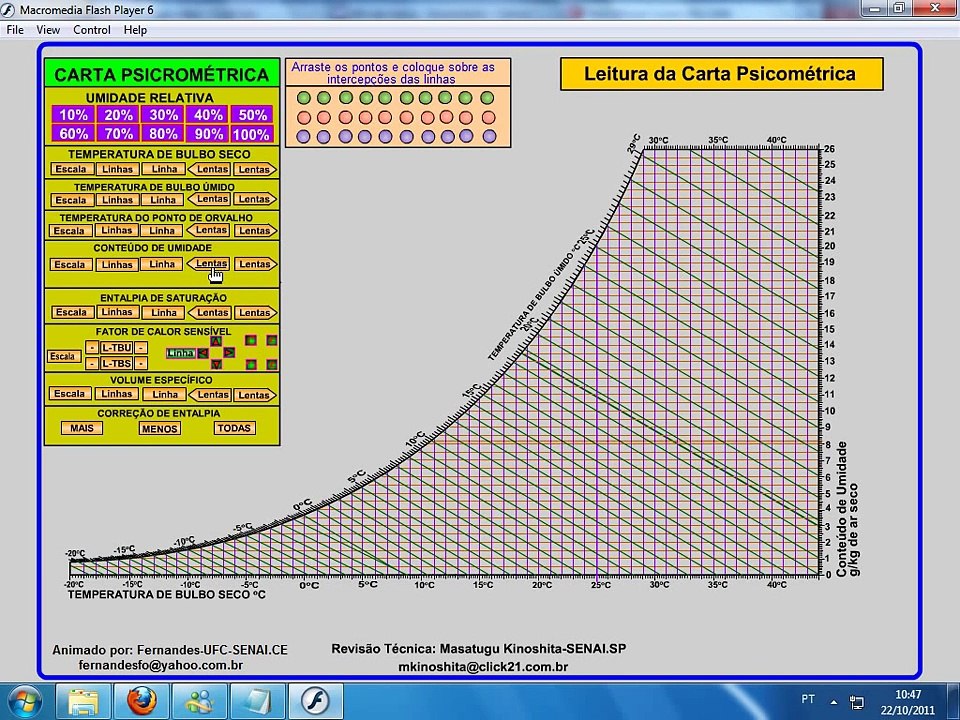Open Windows Explorer from the taskbar

[83, 702]
